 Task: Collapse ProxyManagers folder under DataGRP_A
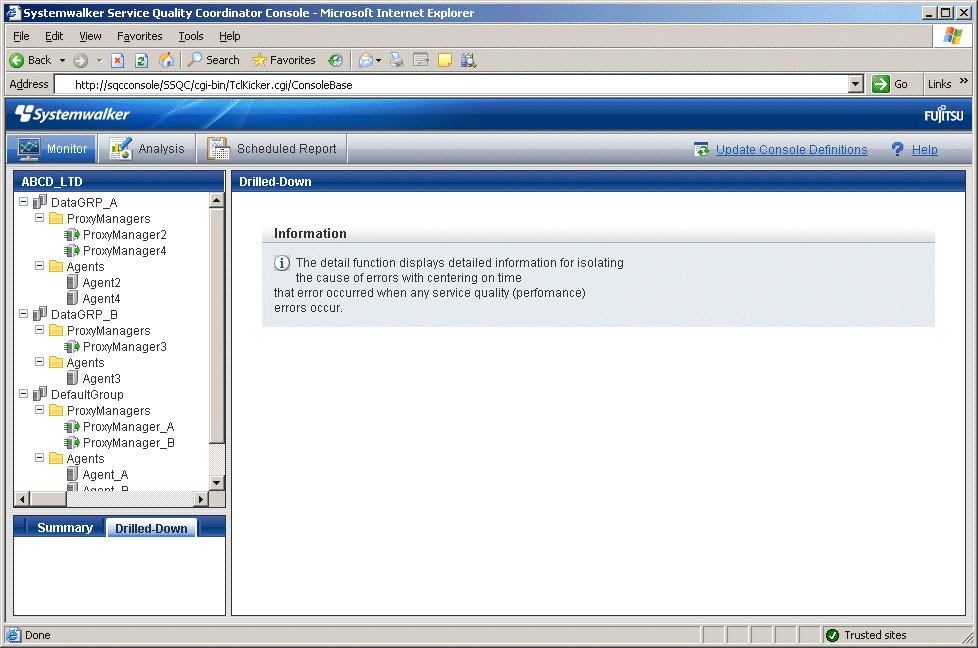coord(39,218)
